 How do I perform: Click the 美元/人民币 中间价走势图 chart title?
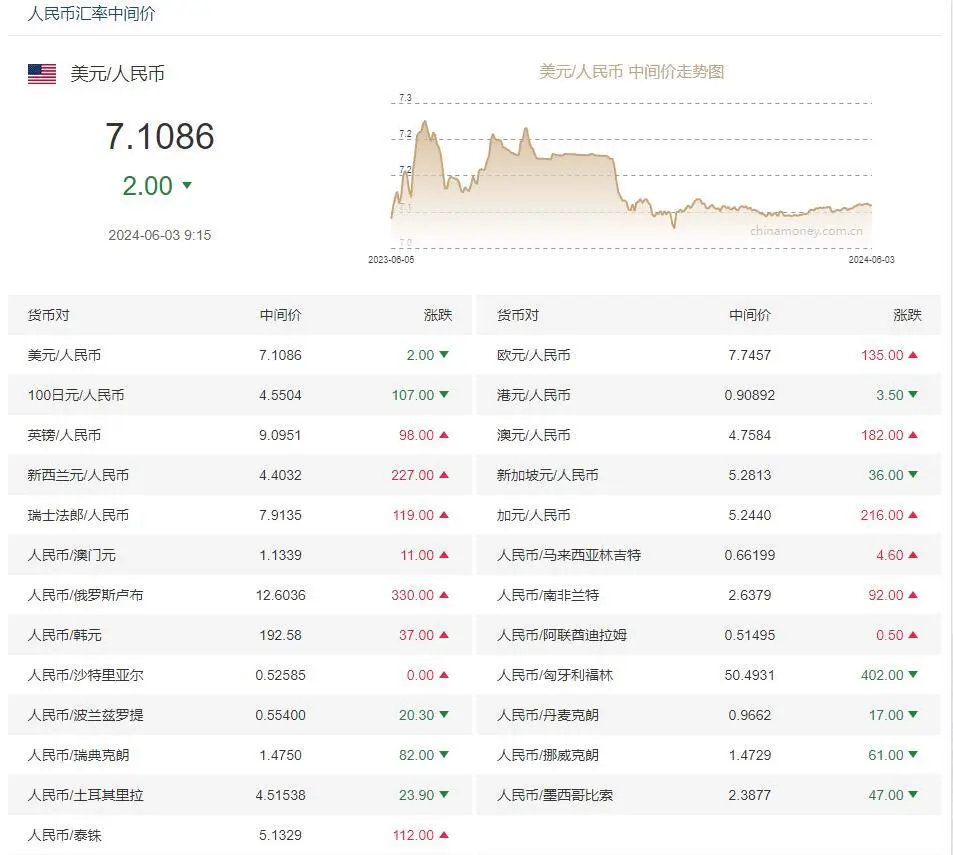click(631, 72)
